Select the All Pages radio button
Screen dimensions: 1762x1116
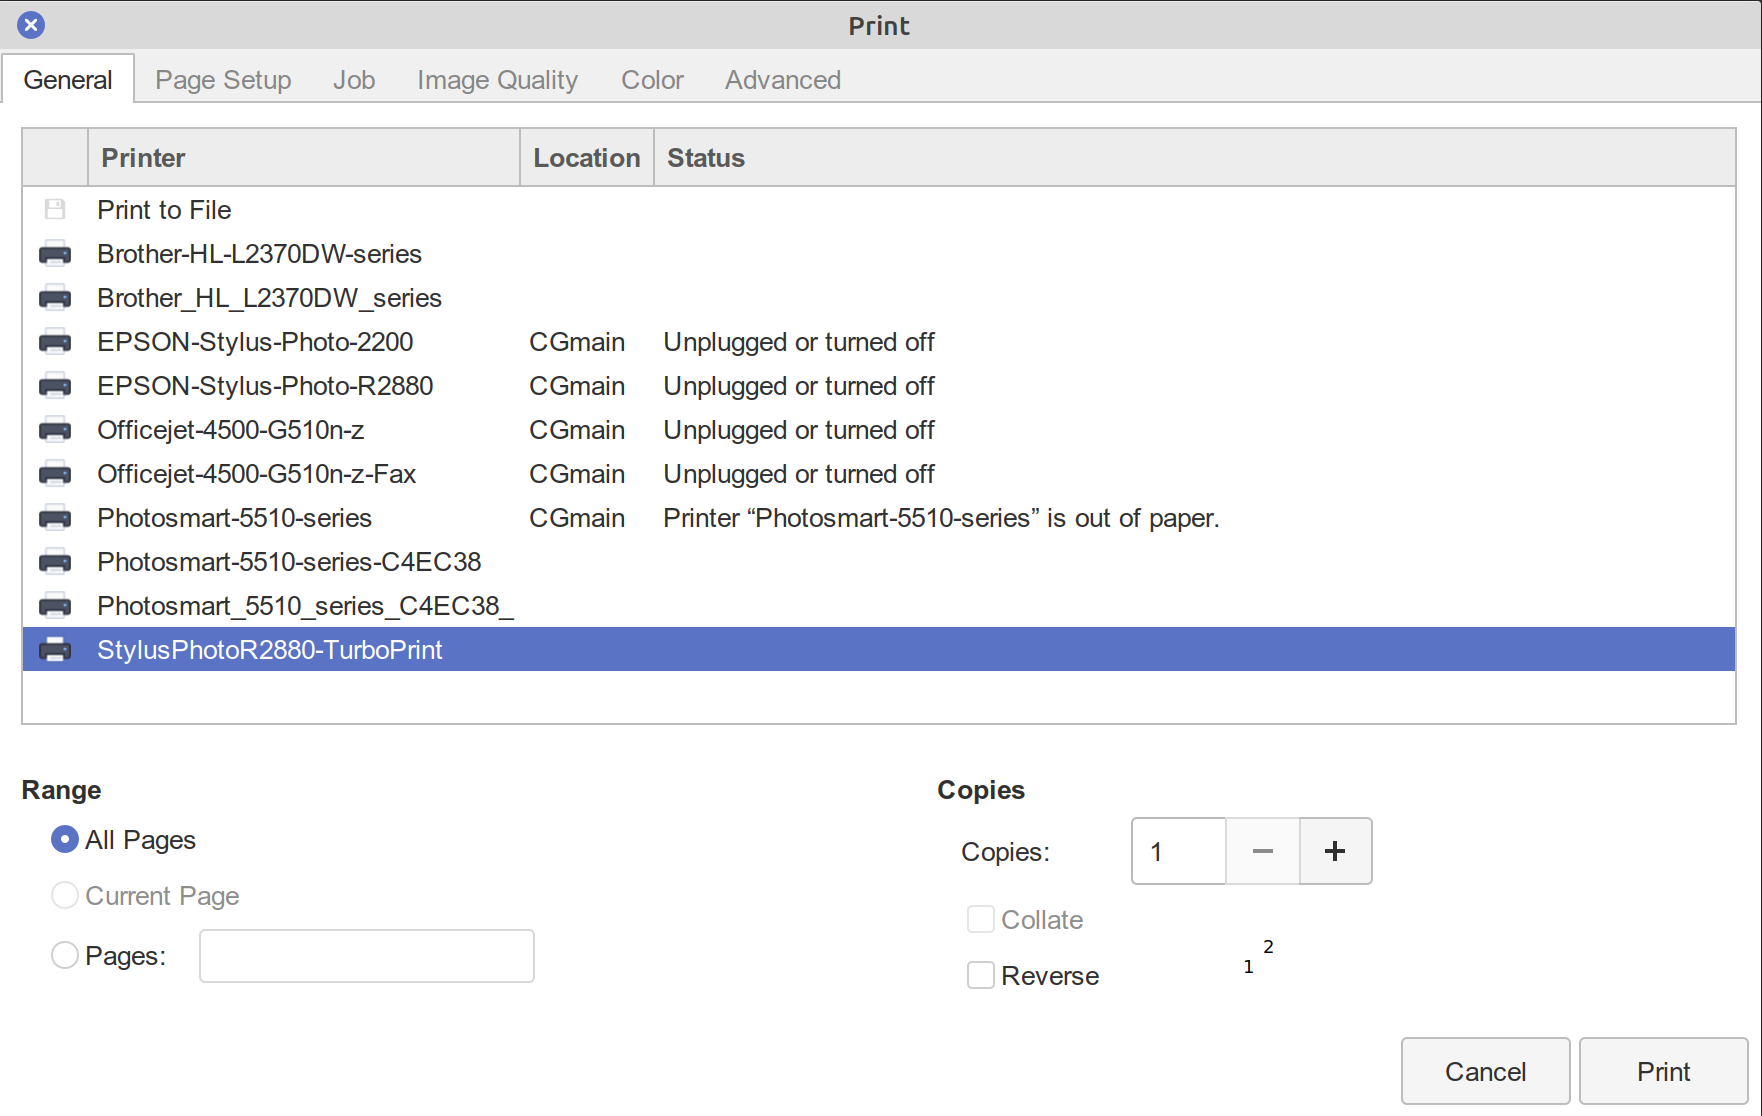click(65, 839)
